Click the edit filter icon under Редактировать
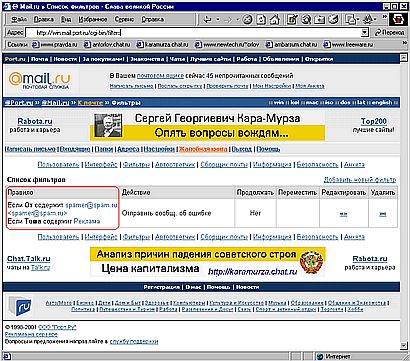The height and width of the screenshot is (361, 410). coord(343,214)
